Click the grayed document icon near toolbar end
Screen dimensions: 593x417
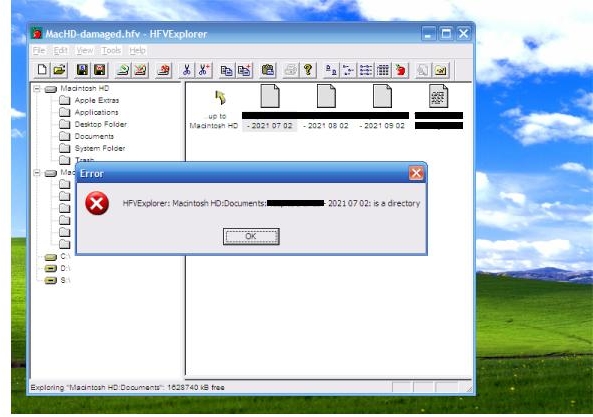coord(423,70)
